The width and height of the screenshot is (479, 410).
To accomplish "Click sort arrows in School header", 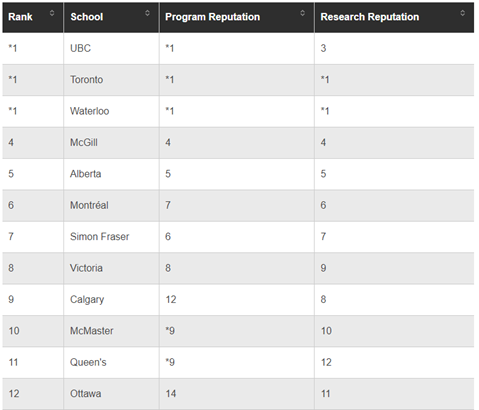I will 147,13.
